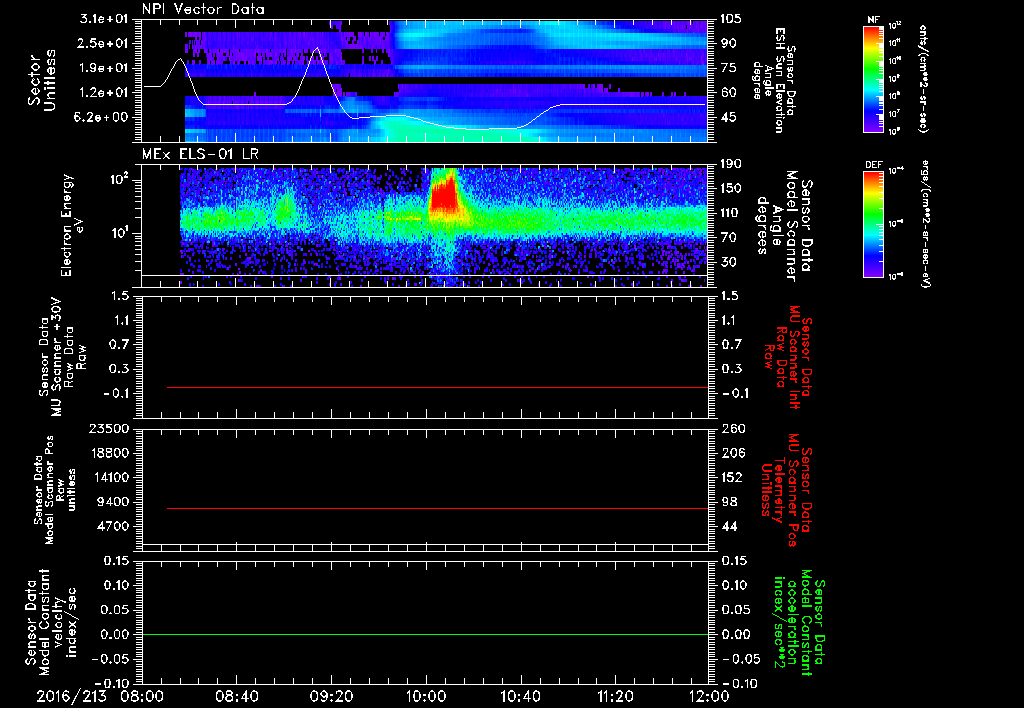Click the 105 degree elevation tick label
Image resolution: width=1024 pixels, height=708 pixels.
pyautogui.click(x=730, y=19)
